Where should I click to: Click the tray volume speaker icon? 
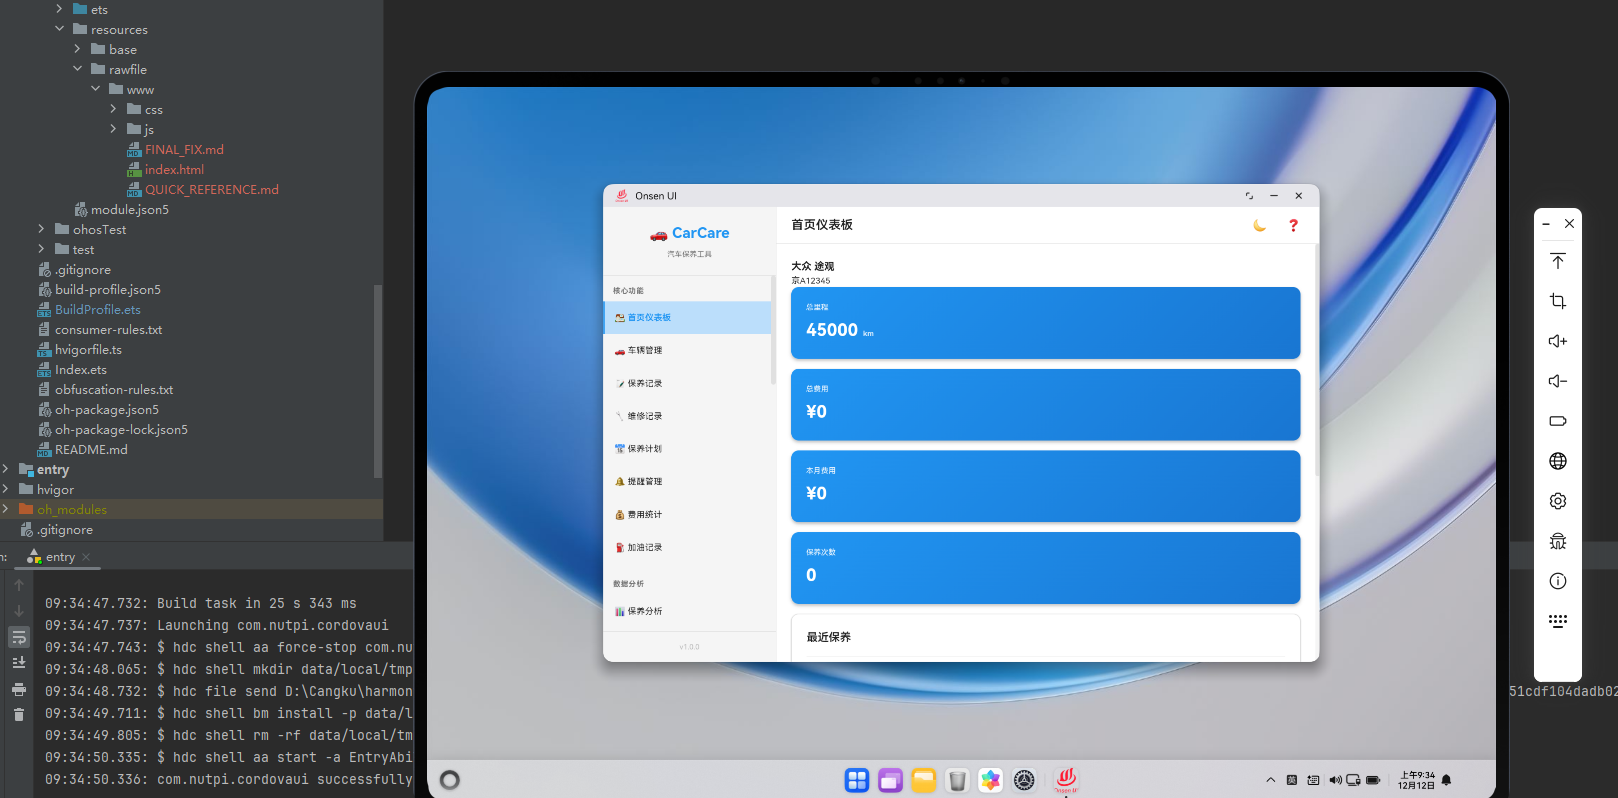tap(1334, 780)
